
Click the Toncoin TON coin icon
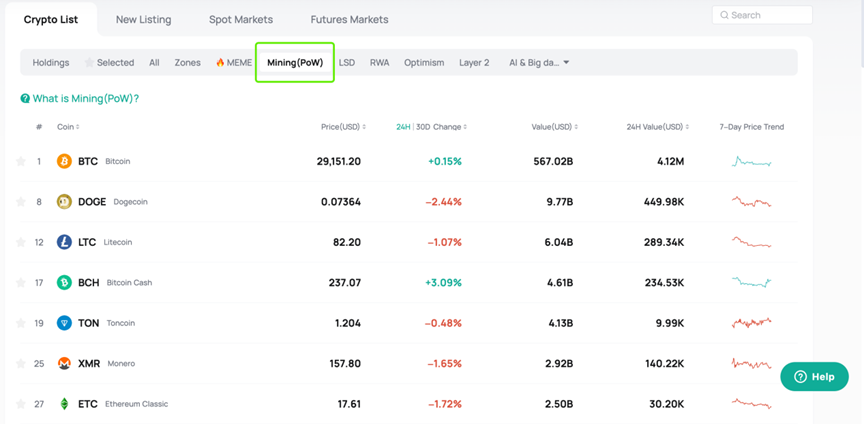pyautogui.click(x=64, y=323)
